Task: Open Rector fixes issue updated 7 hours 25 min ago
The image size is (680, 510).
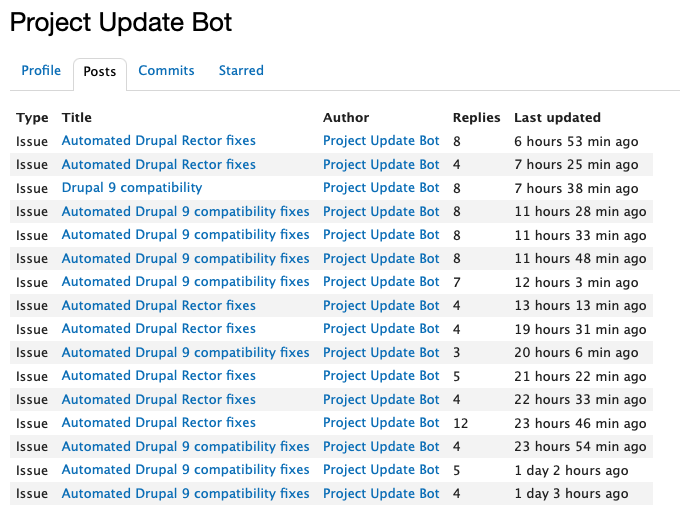Action: click(159, 165)
